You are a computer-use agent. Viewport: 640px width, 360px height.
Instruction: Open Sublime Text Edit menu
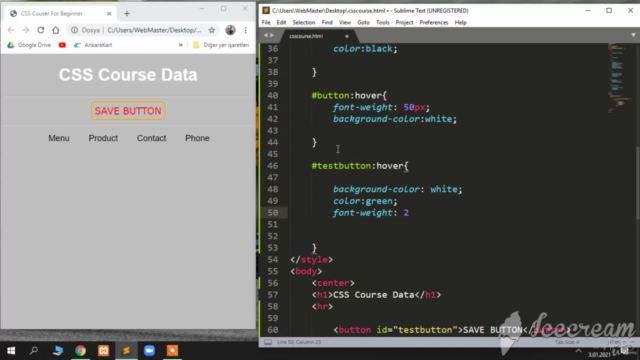(281, 22)
